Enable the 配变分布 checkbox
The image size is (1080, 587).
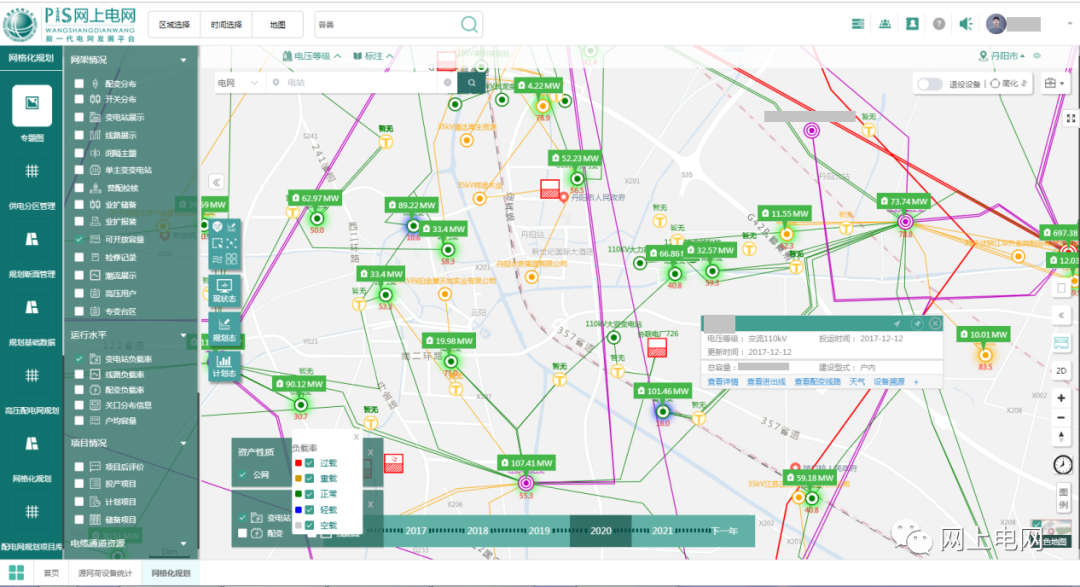tap(79, 83)
